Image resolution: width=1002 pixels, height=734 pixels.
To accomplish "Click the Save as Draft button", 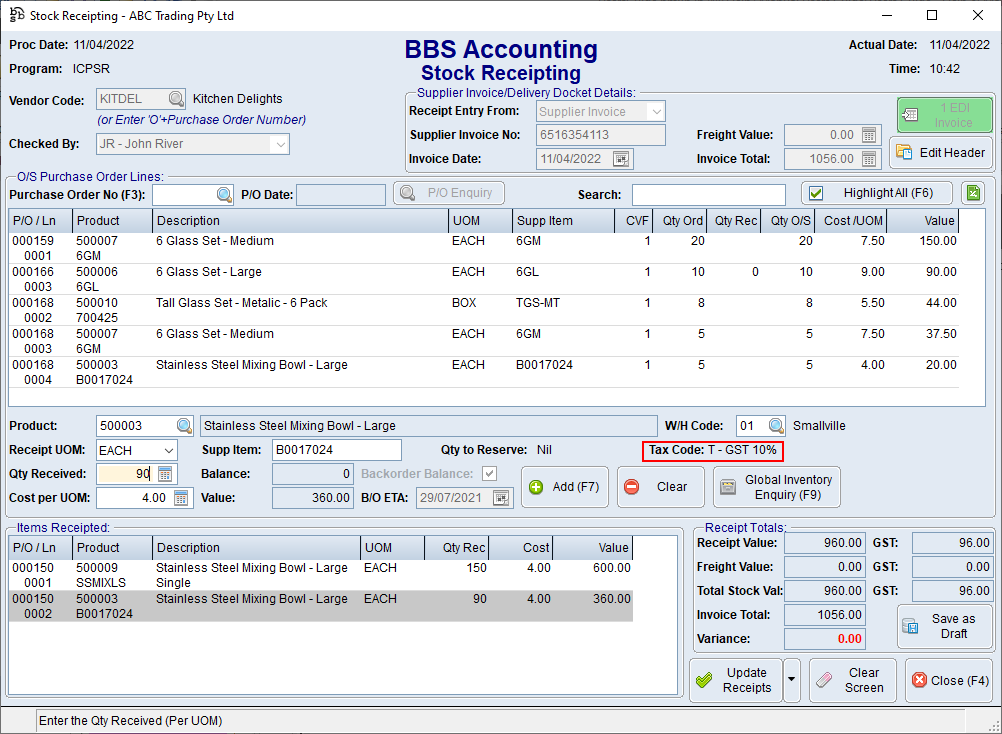I will click(x=944, y=626).
